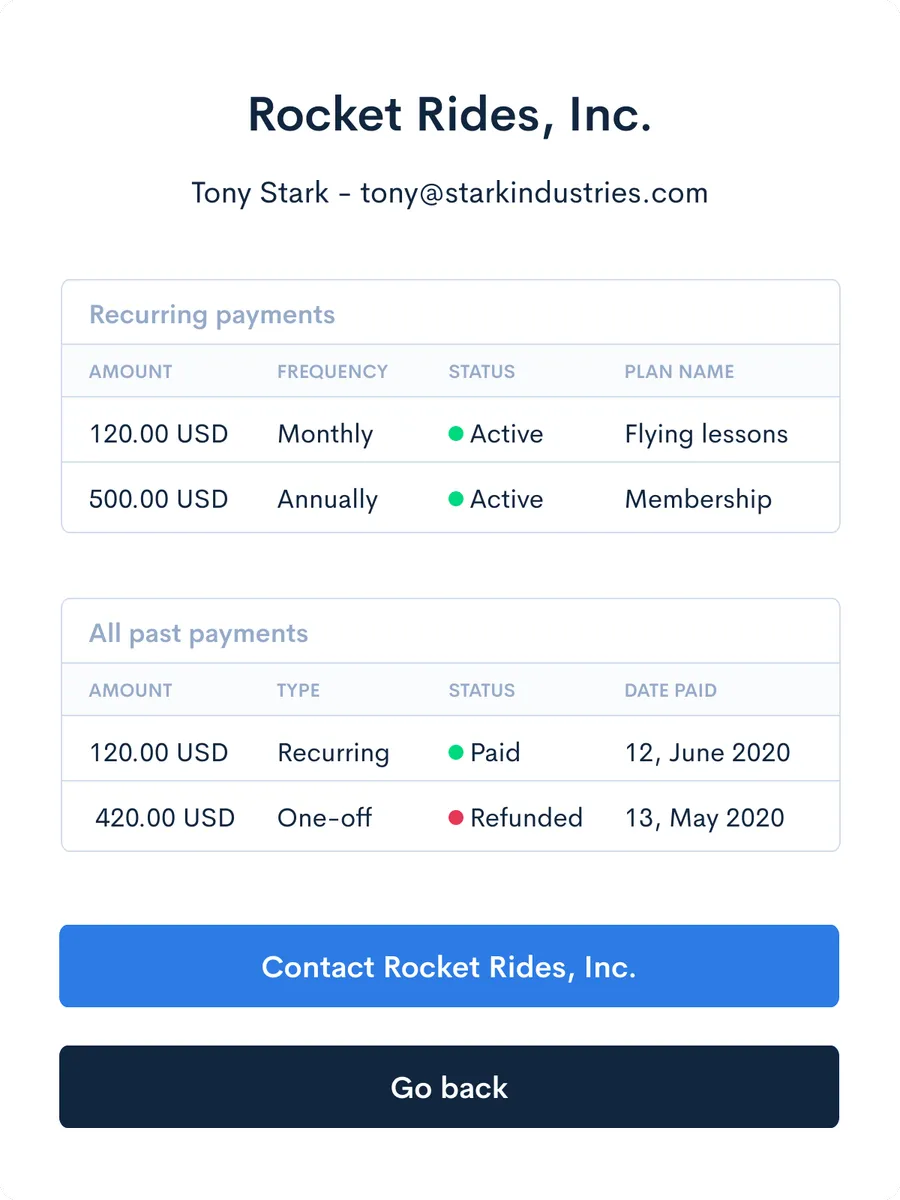Select the Flying lessons plan name
Image resolution: width=900 pixels, height=1200 pixels.
tap(706, 434)
